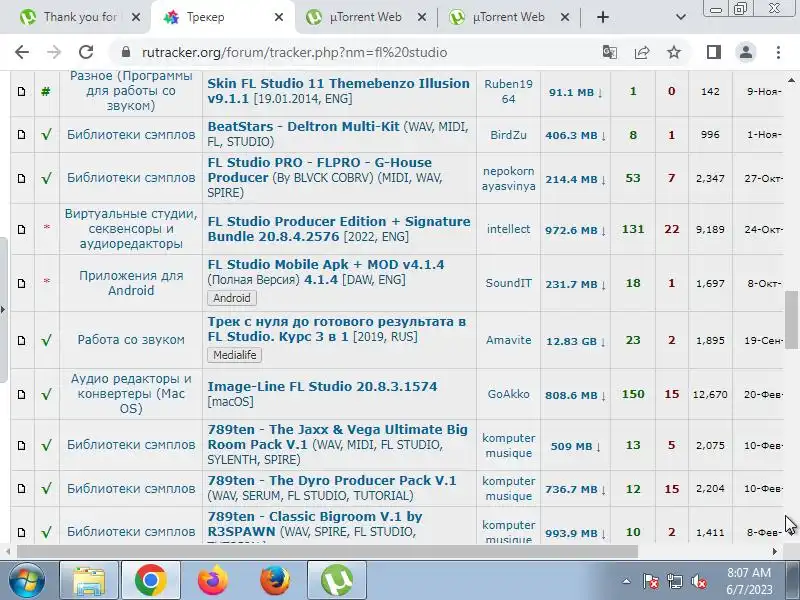Close the 'Thank you for' tab
The image size is (800, 600).
[136, 17]
